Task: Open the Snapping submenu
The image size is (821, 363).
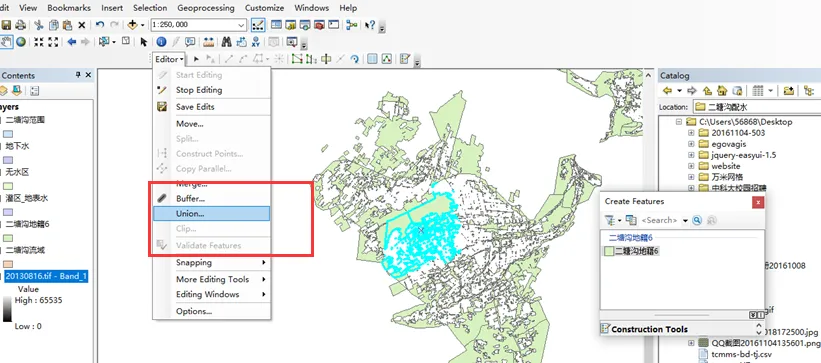Action: pos(212,262)
